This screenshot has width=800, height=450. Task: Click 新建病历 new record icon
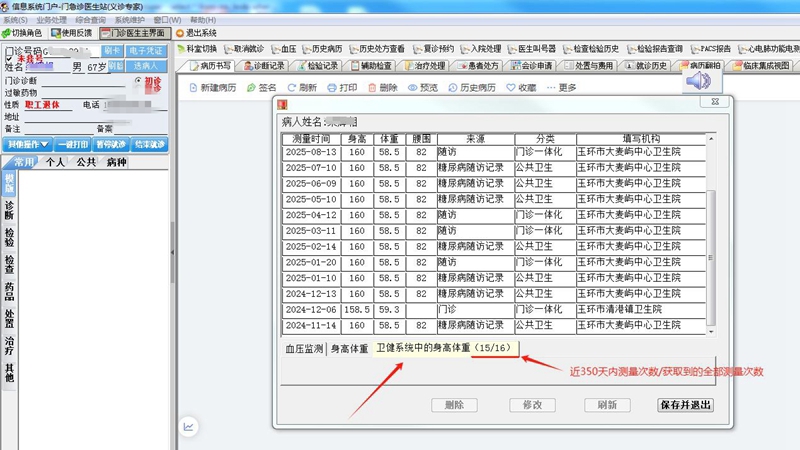click(x=193, y=88)
